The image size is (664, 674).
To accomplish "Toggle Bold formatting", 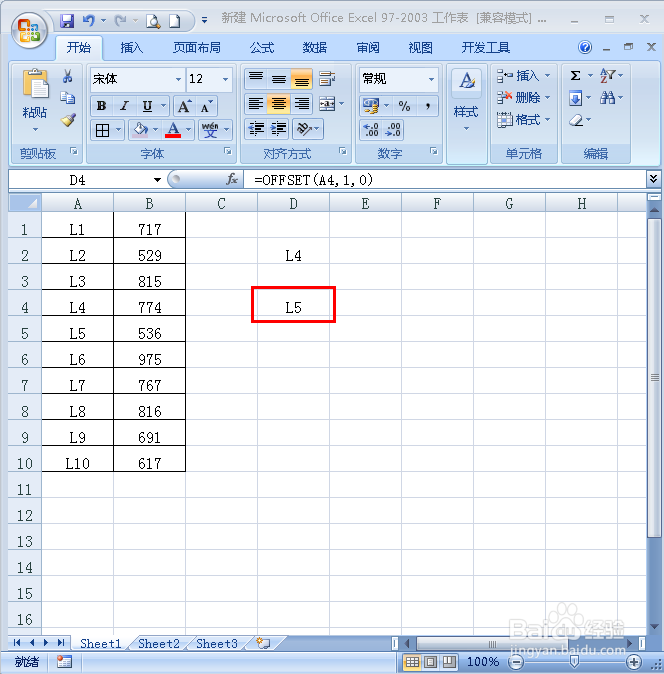I will point(101,106).
